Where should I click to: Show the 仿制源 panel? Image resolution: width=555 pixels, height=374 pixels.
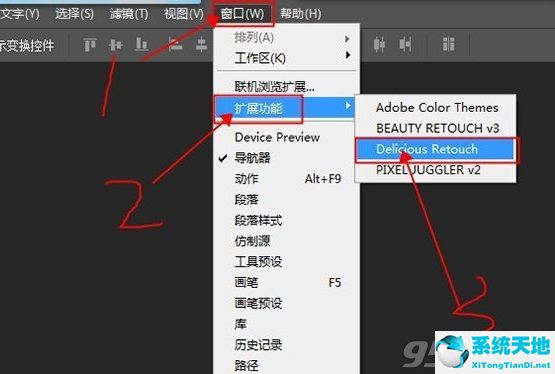[286, 241]
